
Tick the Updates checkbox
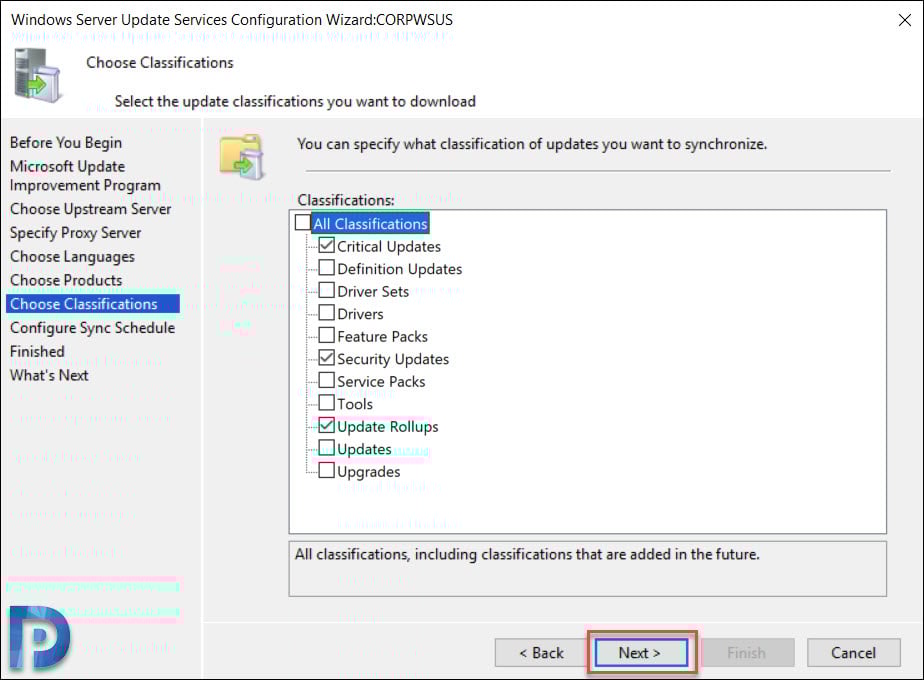coord(326,448)
